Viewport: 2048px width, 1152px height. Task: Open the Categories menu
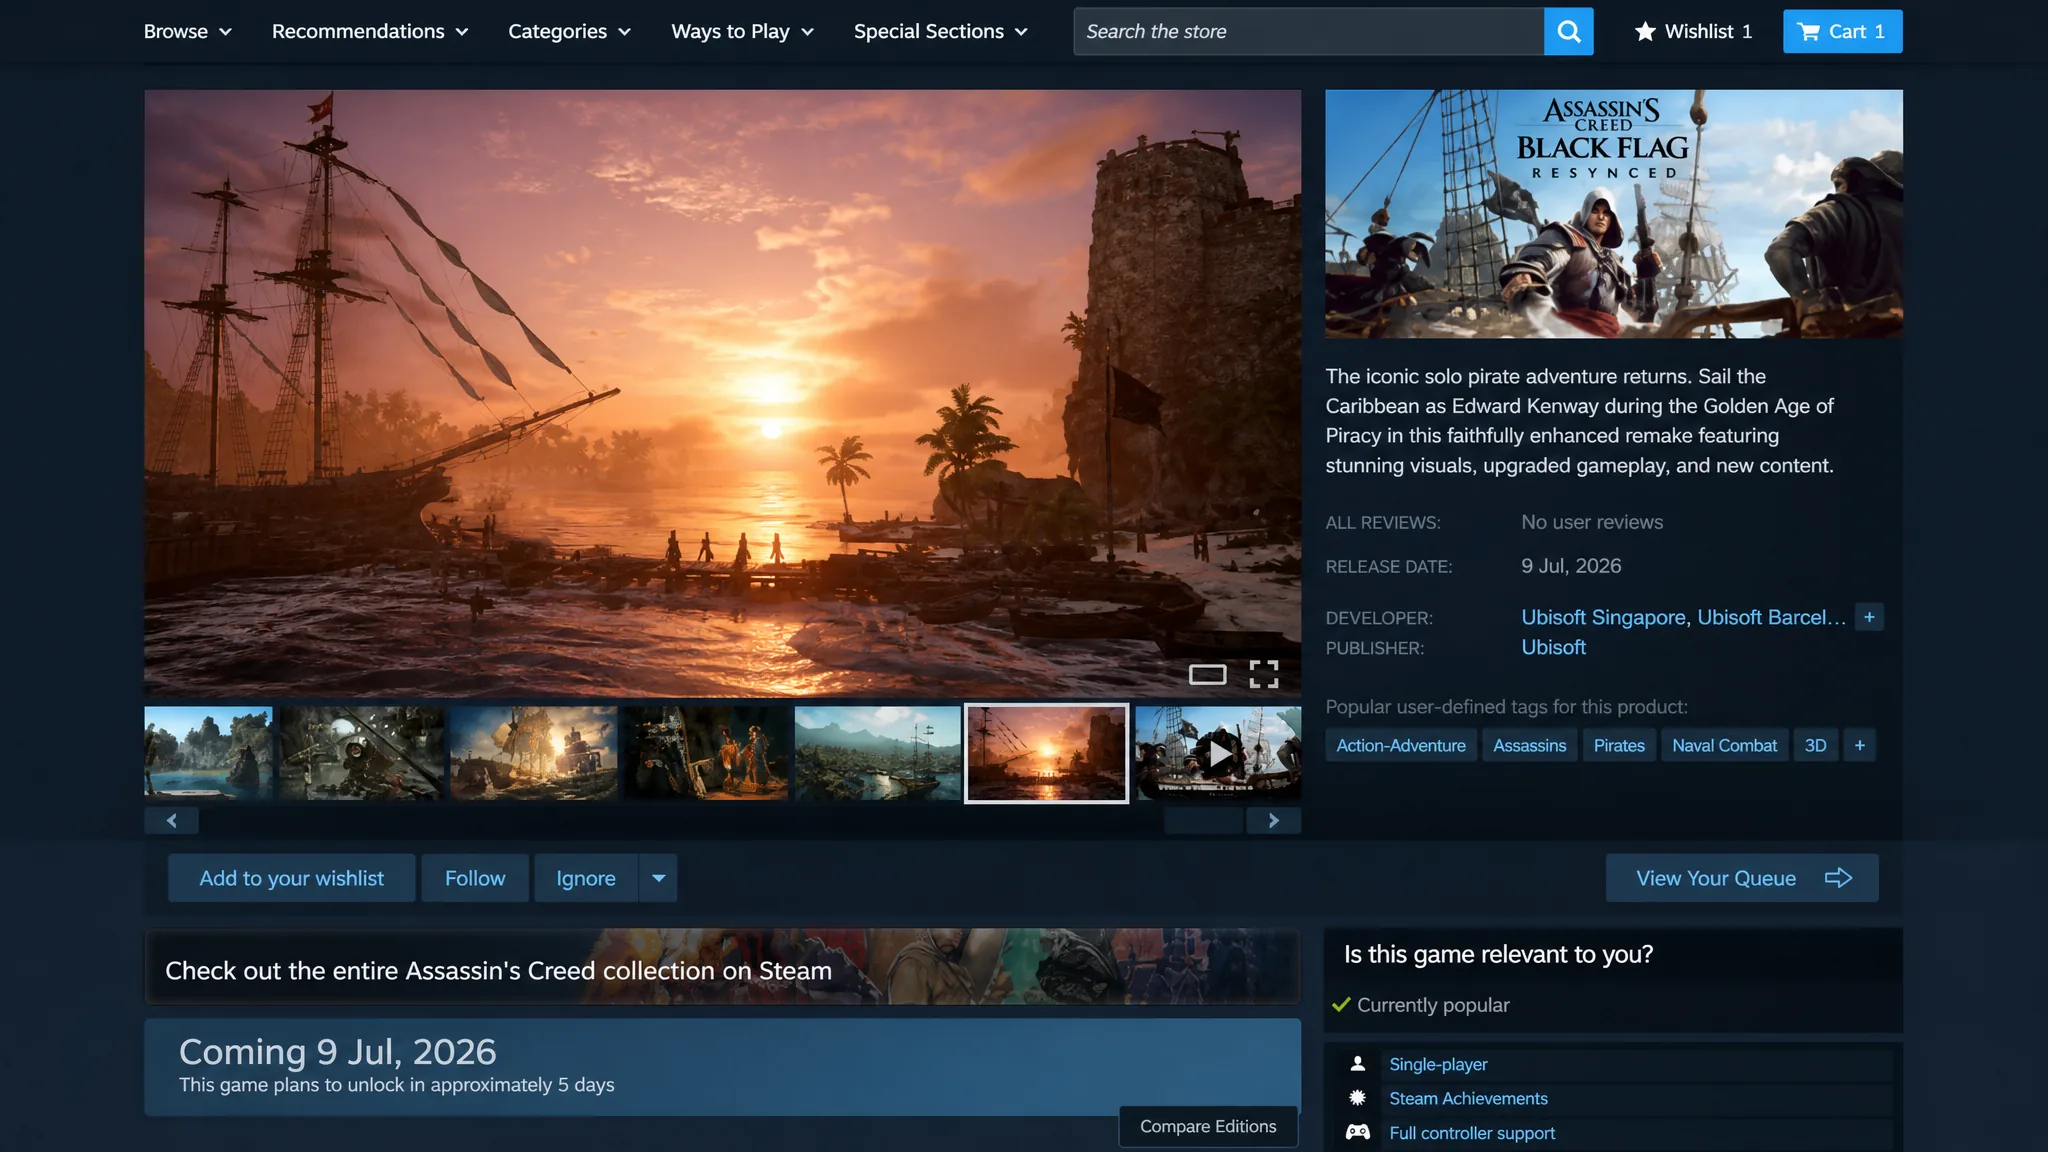pyautogui.click(x=569, y=31)
